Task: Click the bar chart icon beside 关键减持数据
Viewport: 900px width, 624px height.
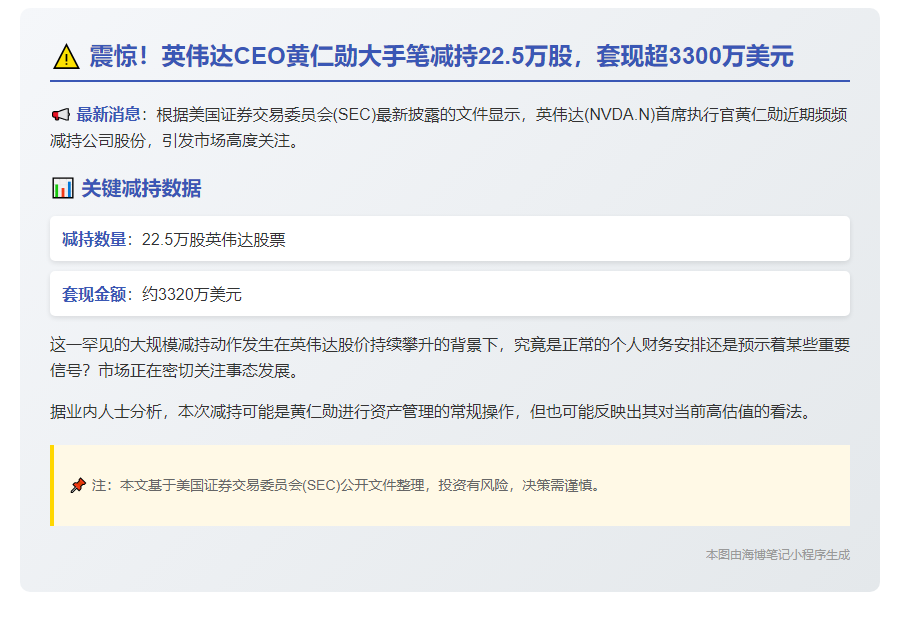Action: coord(63,188)
